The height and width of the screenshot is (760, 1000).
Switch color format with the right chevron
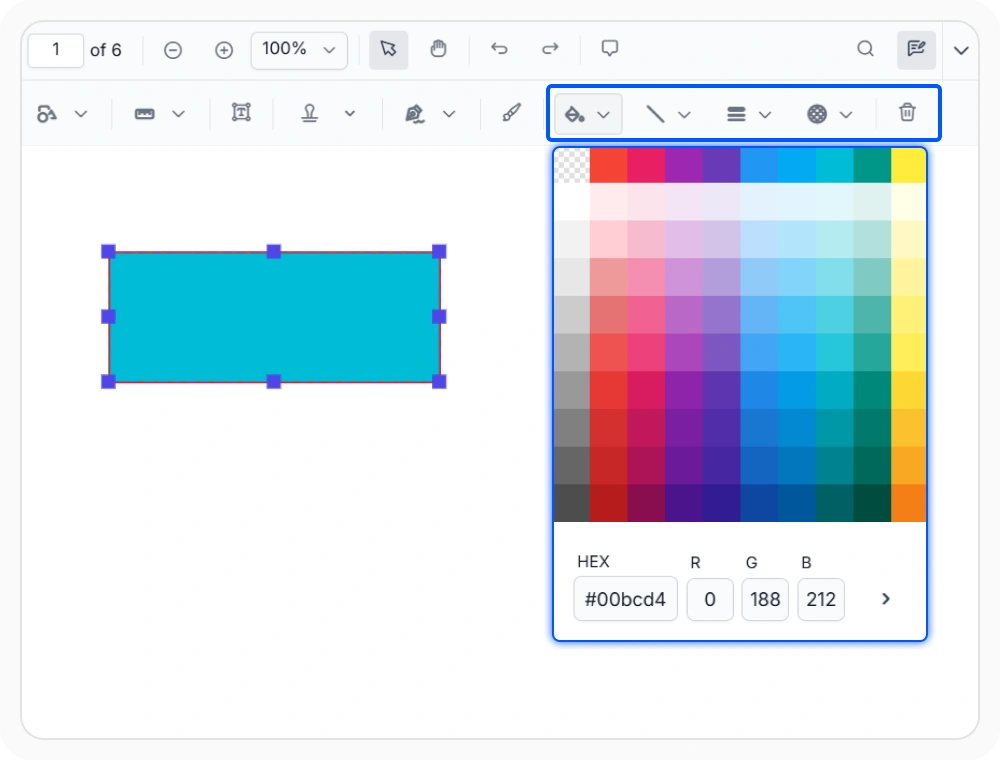[885, 599]
